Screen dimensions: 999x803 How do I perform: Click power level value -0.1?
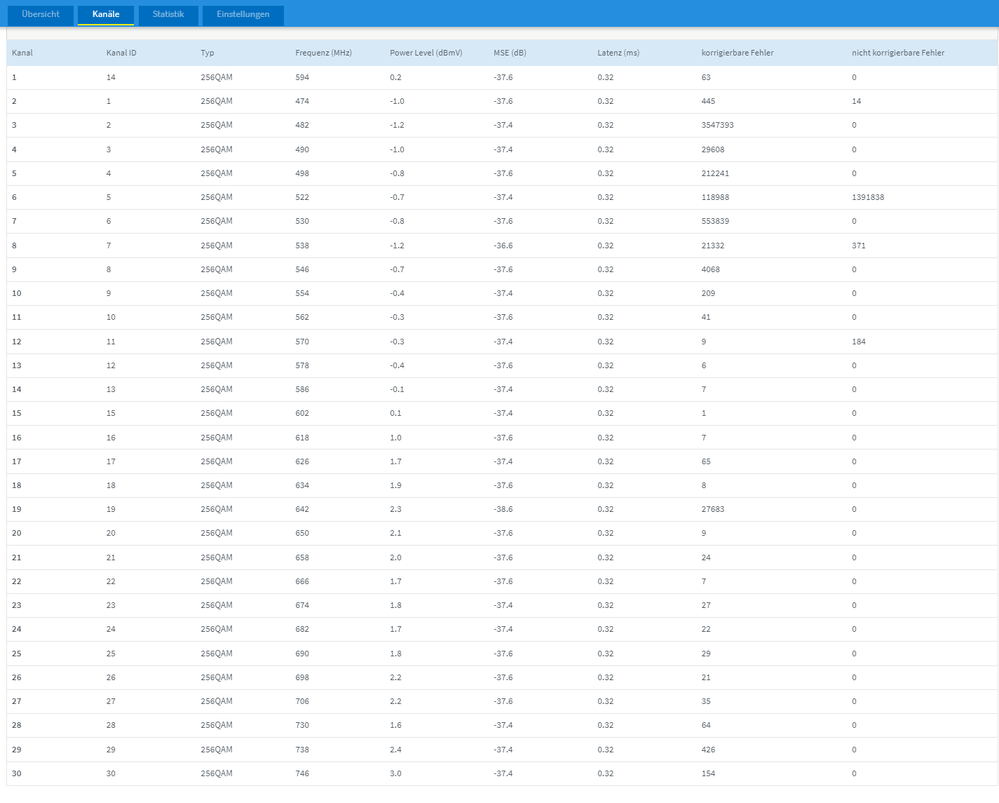click(397, 389)
